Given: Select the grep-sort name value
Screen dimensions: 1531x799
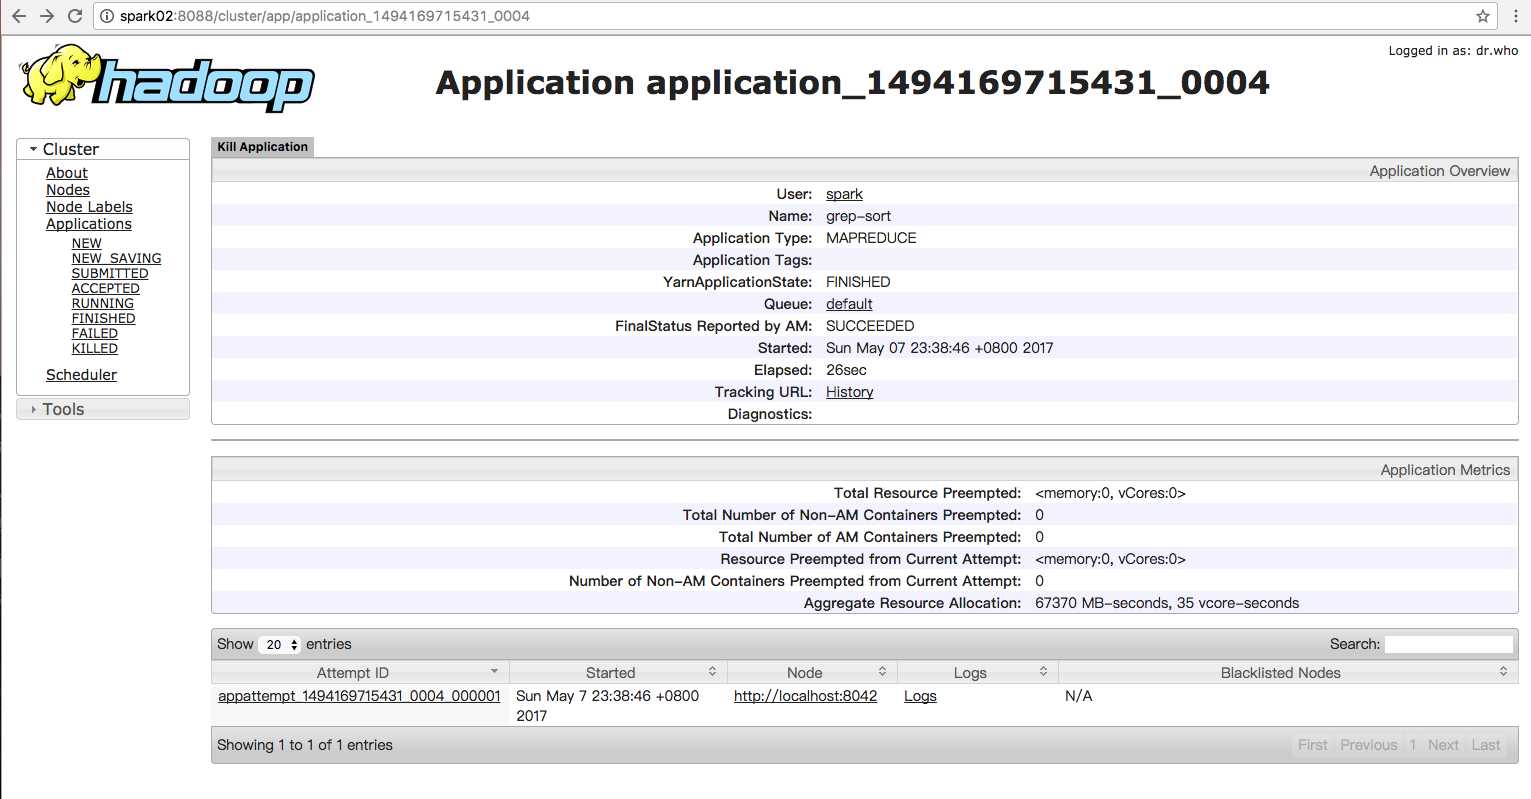Looking at the screenshot, I should (x=858, y=216).
